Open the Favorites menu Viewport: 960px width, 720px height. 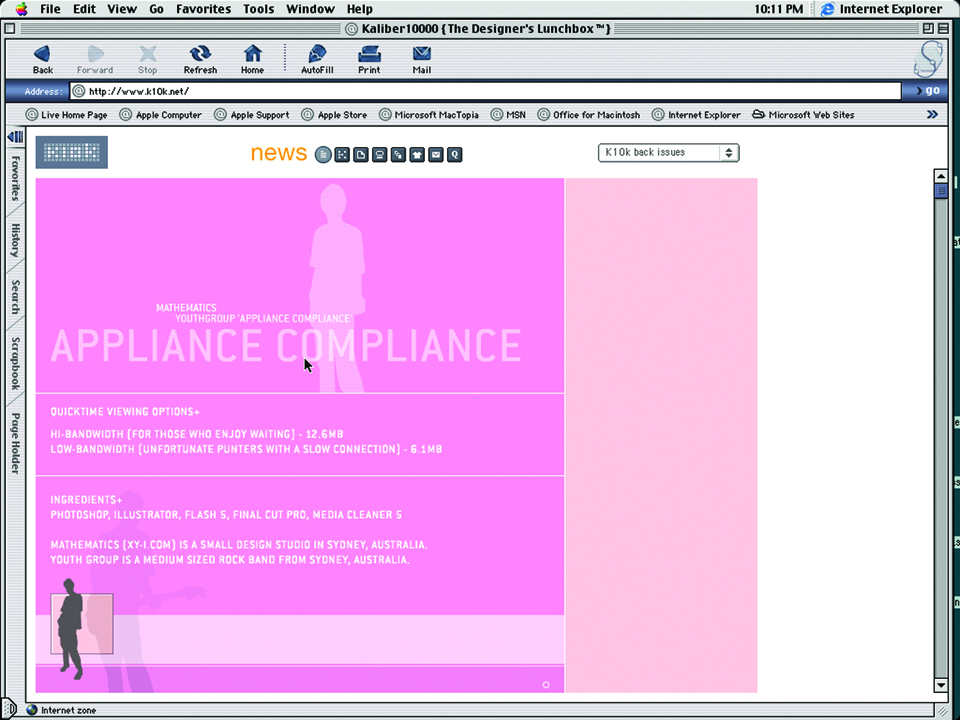[x=203, y=9]
